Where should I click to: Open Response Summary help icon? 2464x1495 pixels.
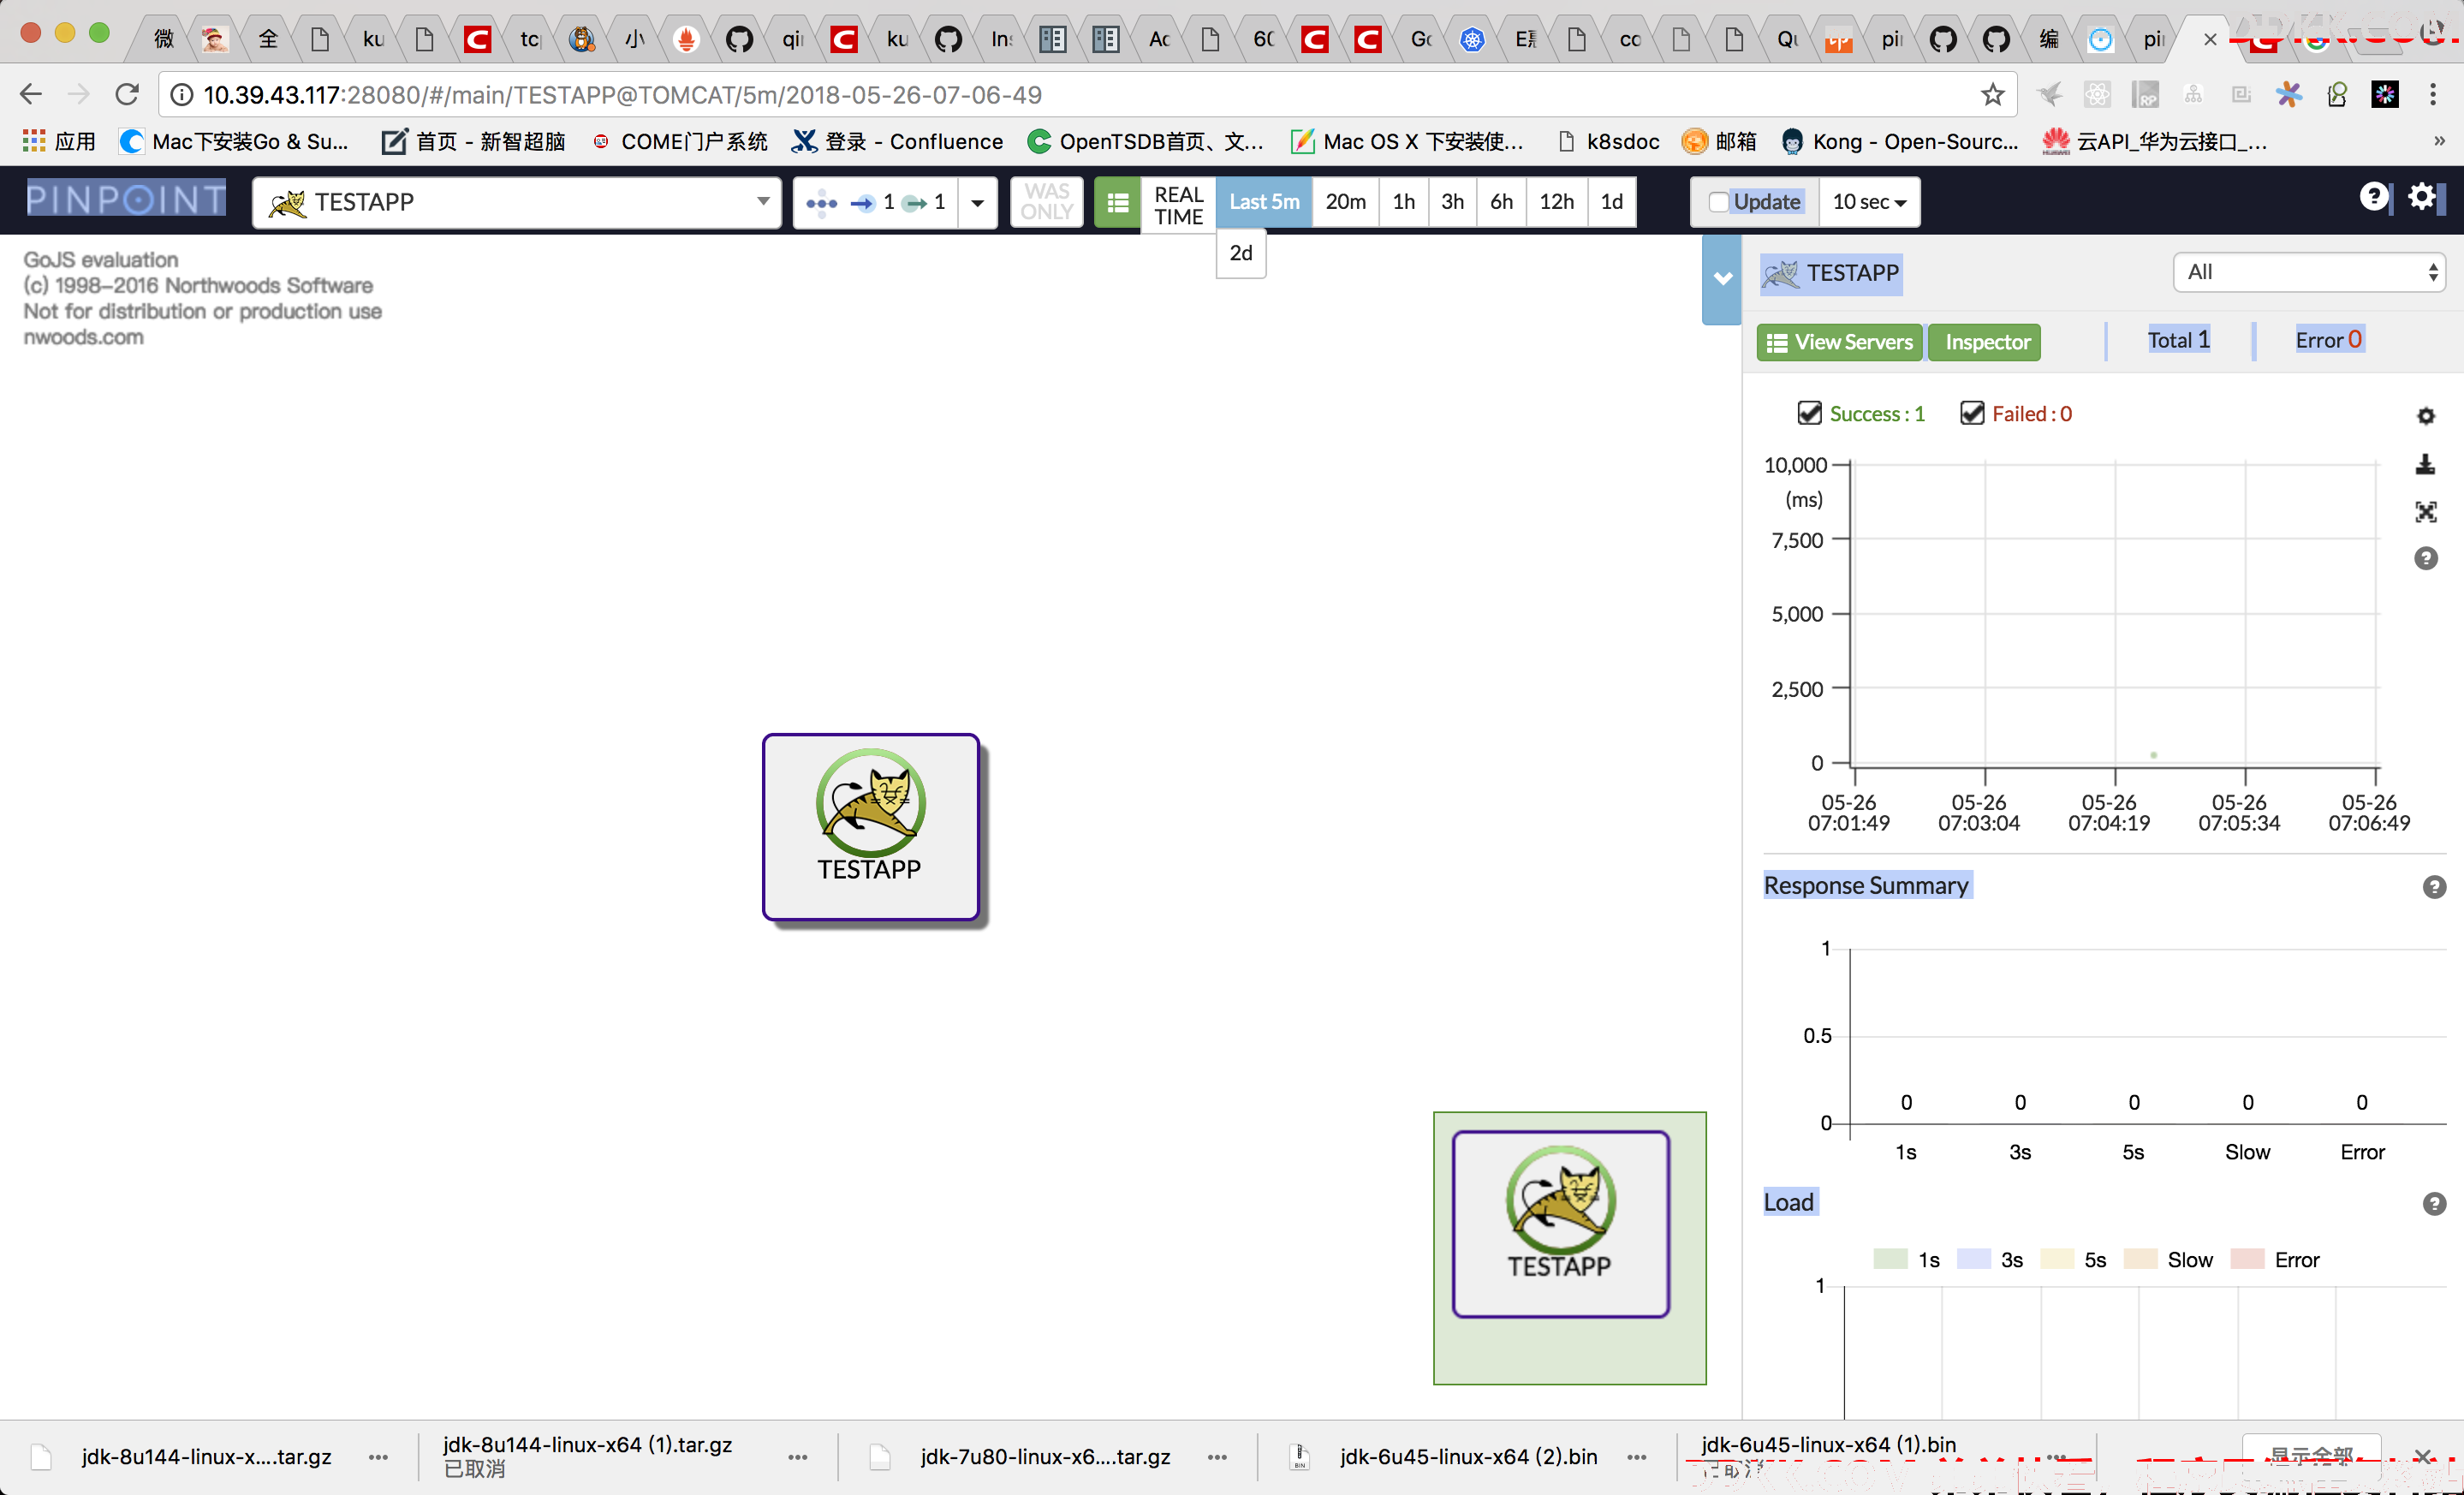[2434, 887]
